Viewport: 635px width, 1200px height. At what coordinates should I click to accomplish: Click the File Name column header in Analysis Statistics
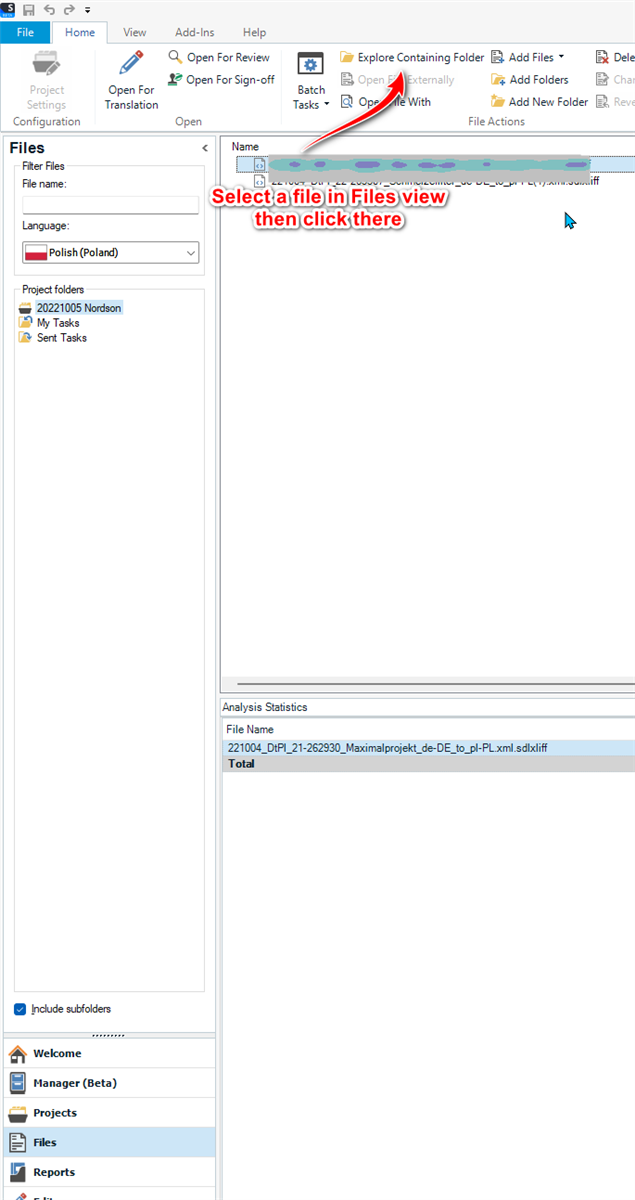click(x=250, y=730)
